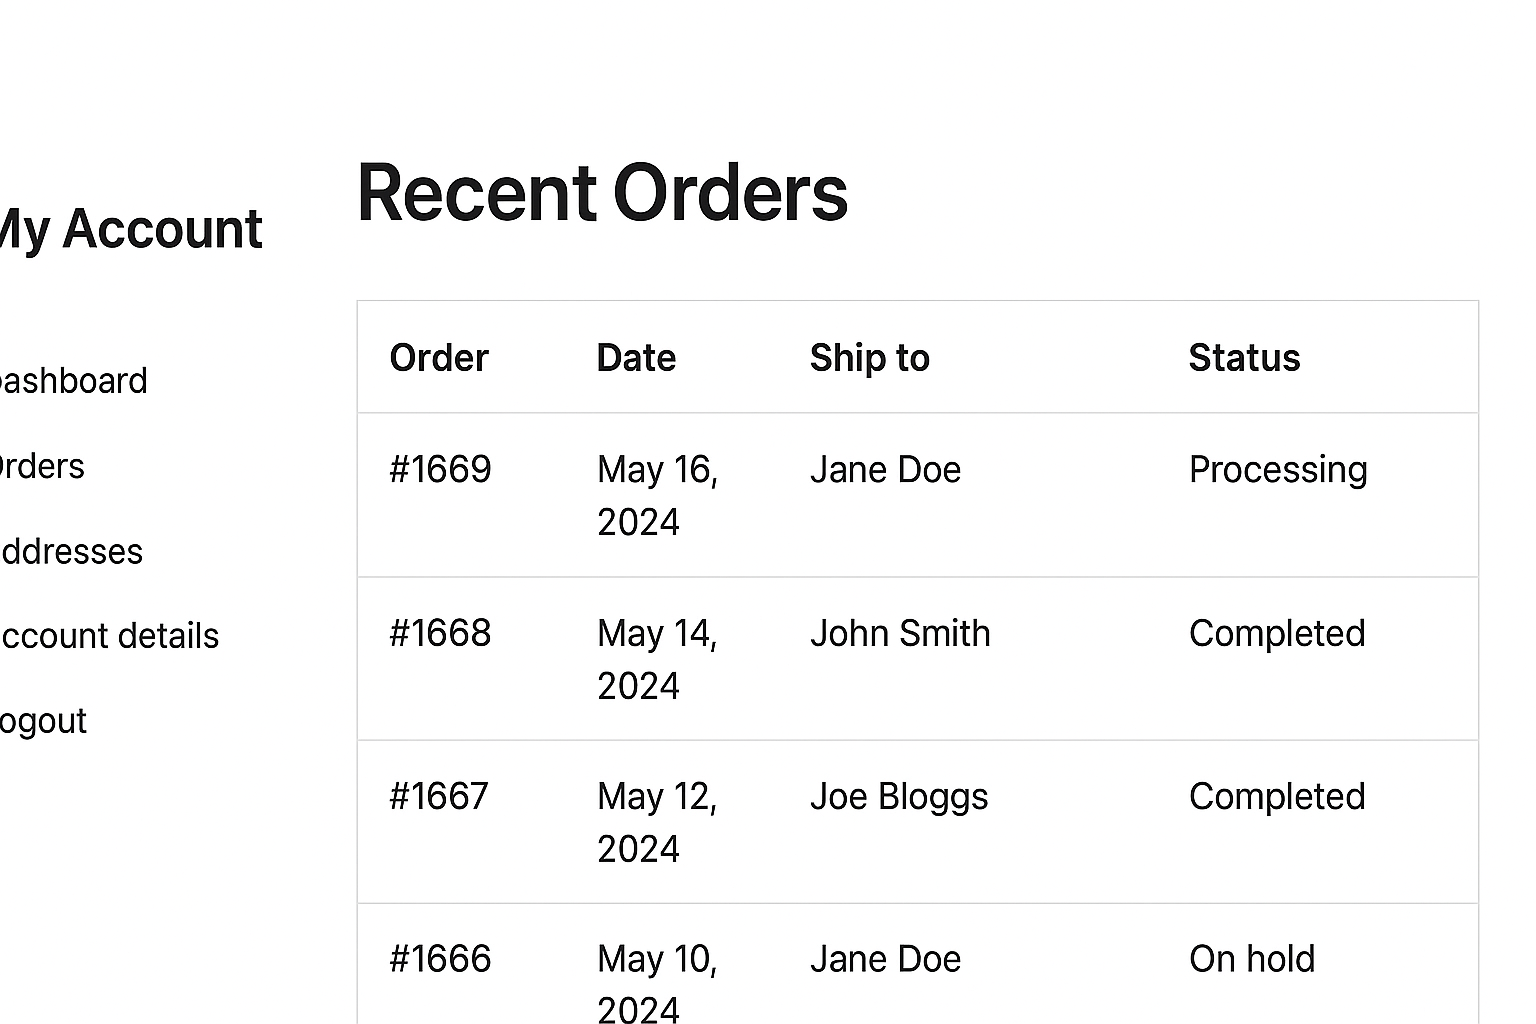Viewport: 1536px width, 1024px height.
Task: Click the Recent Orders heading
Action: click(602, 192)
